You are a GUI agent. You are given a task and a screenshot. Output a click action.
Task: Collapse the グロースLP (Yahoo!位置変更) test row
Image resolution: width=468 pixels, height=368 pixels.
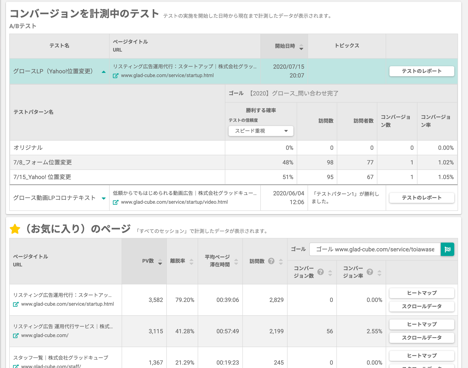(104, 72)
